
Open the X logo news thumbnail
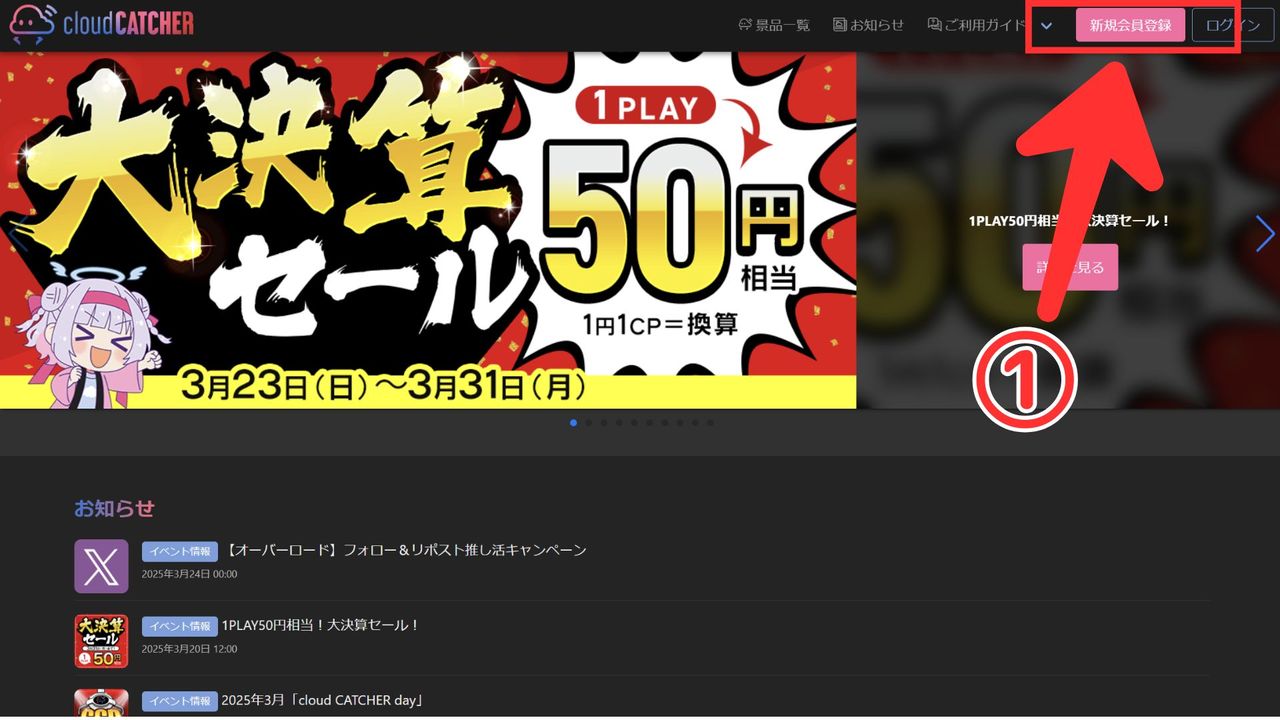pyautogui.click(x=101, y=566)
